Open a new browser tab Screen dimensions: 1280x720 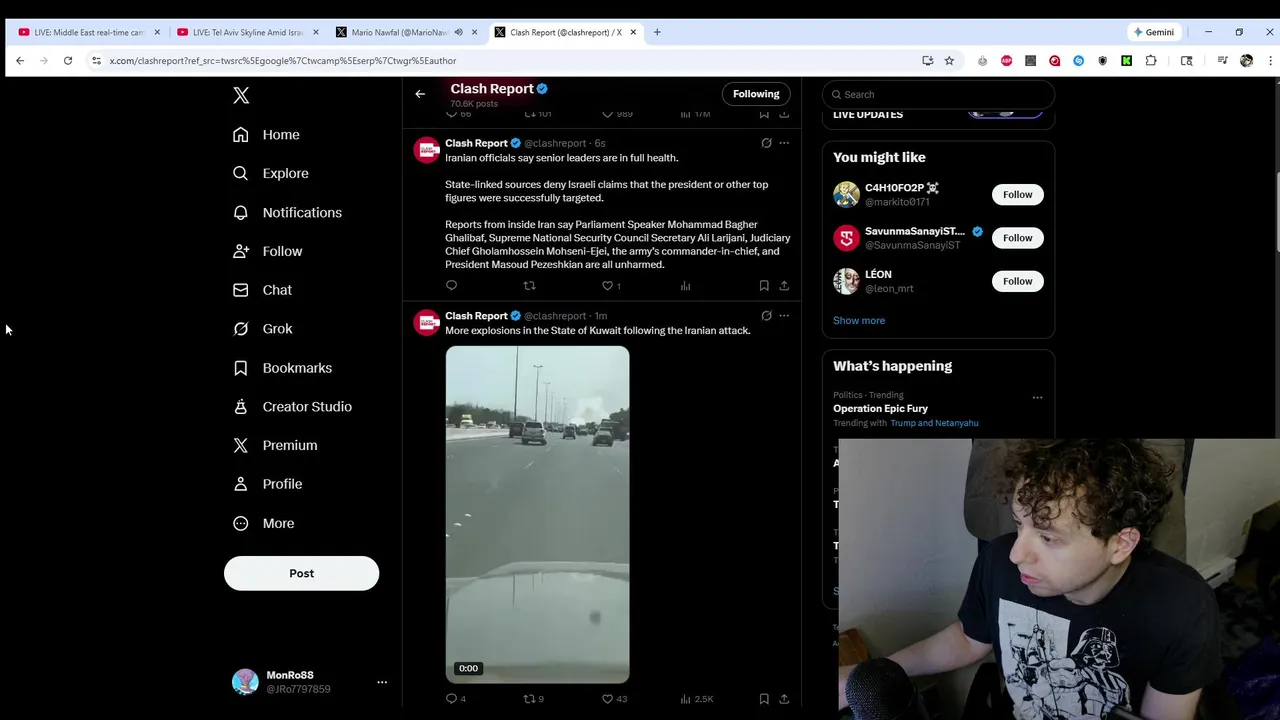657,32
